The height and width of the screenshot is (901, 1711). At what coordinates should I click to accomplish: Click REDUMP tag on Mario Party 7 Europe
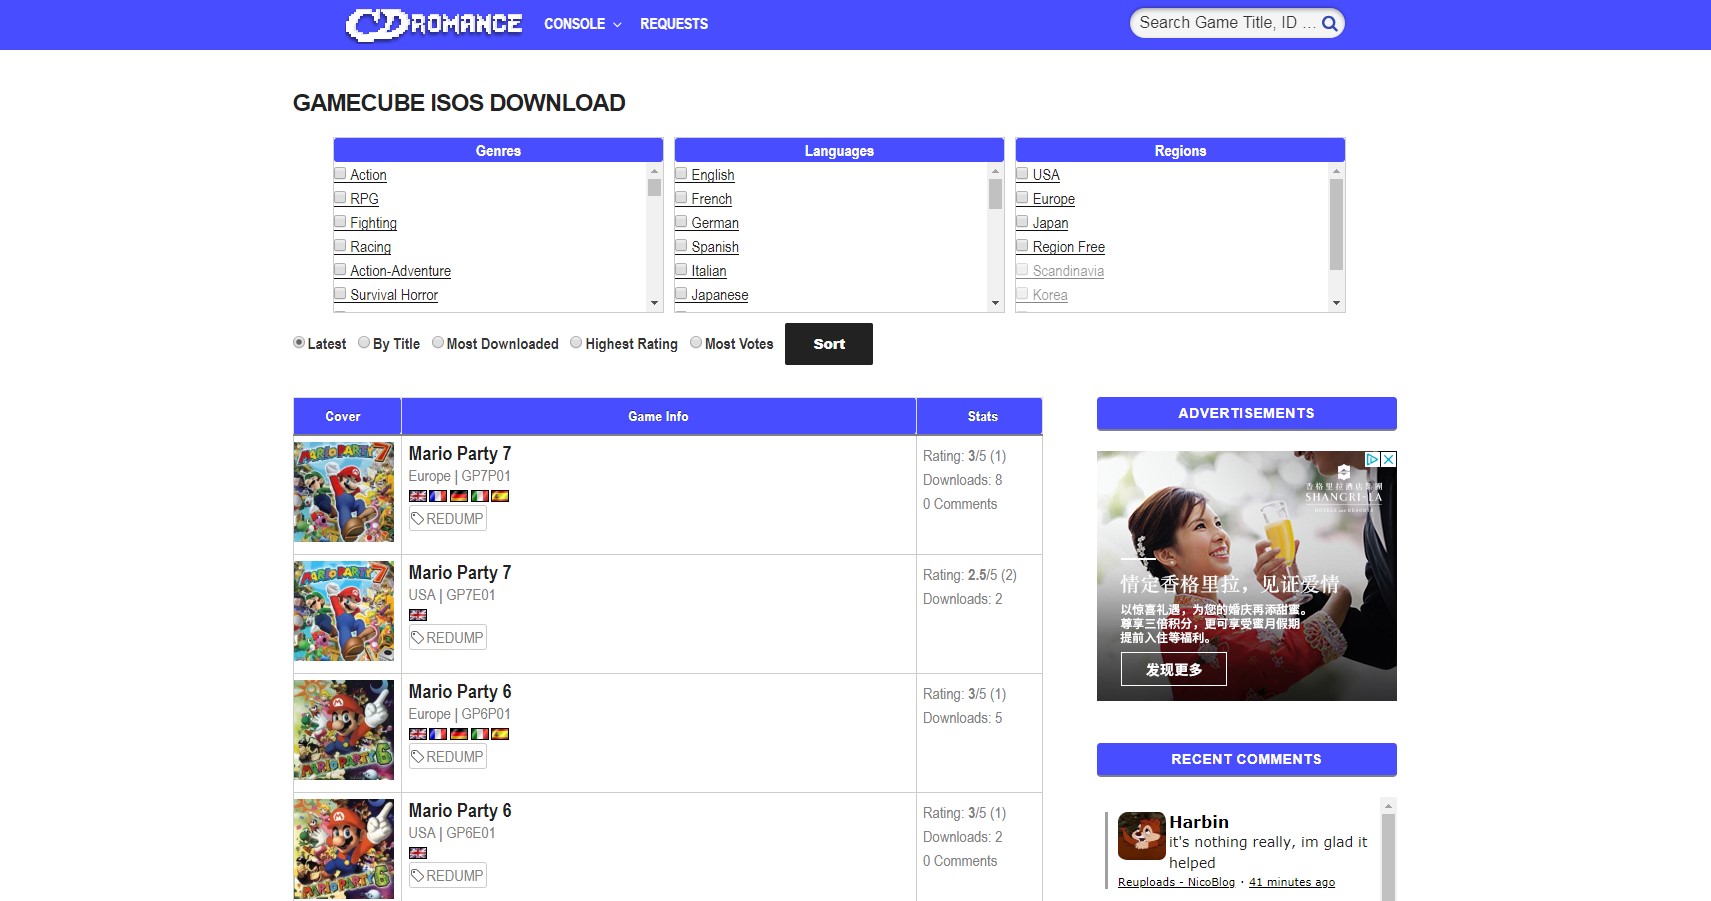447,519
